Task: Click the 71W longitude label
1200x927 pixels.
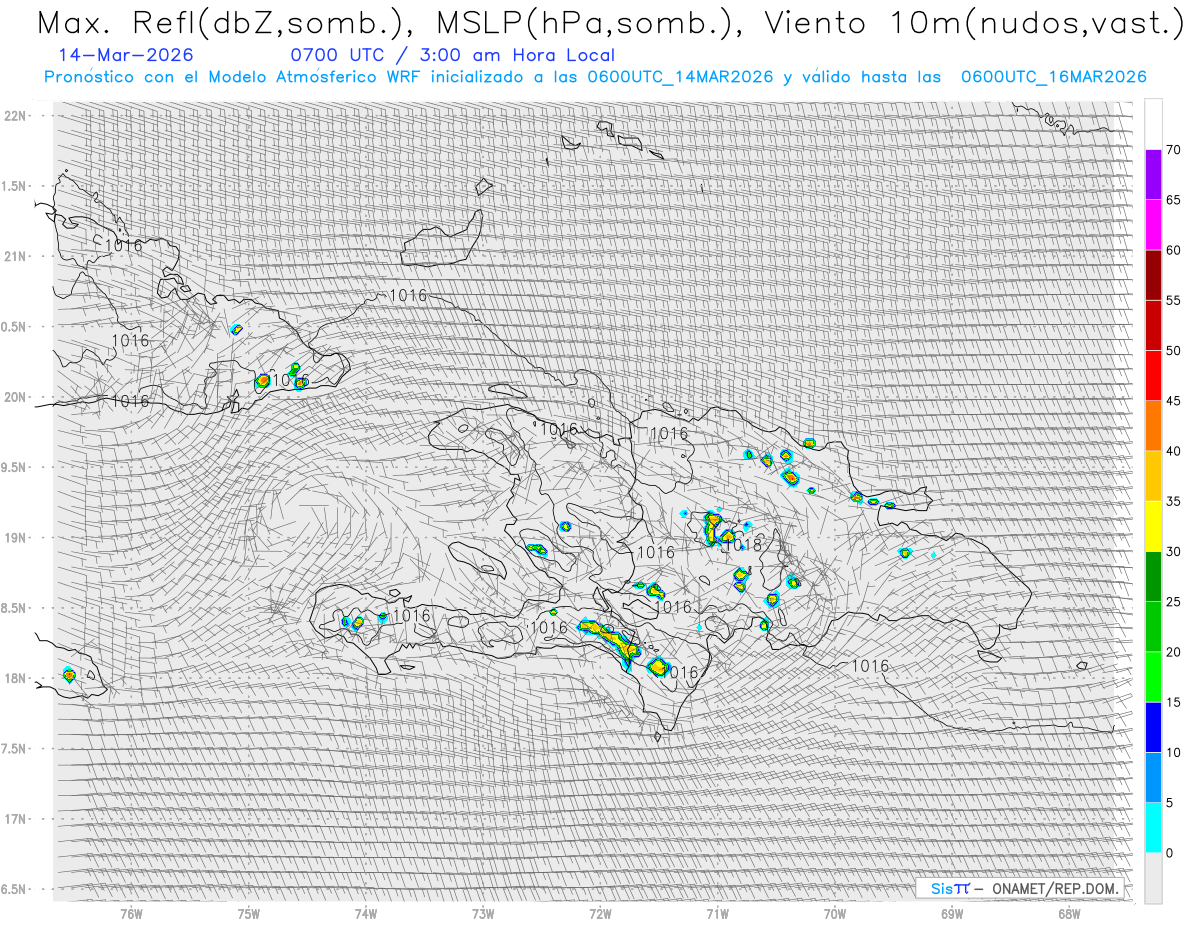Action: [717, 914]
